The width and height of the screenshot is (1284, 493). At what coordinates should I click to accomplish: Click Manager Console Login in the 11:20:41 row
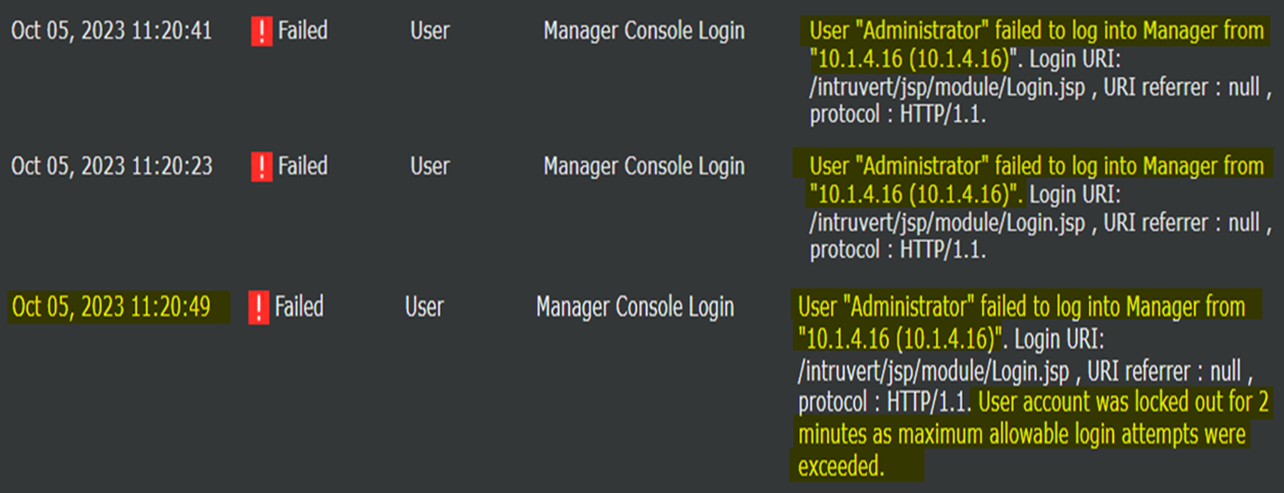[x=644, y=31]
